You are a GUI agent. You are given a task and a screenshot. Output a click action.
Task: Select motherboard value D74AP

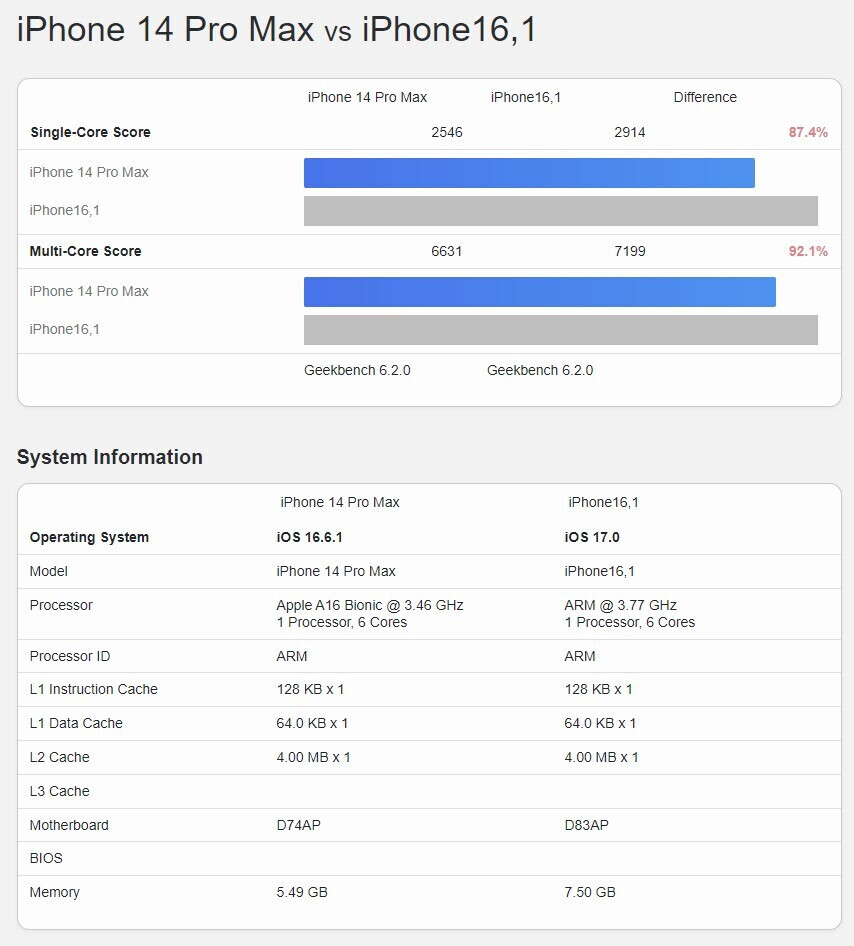[x=299, y=825]
